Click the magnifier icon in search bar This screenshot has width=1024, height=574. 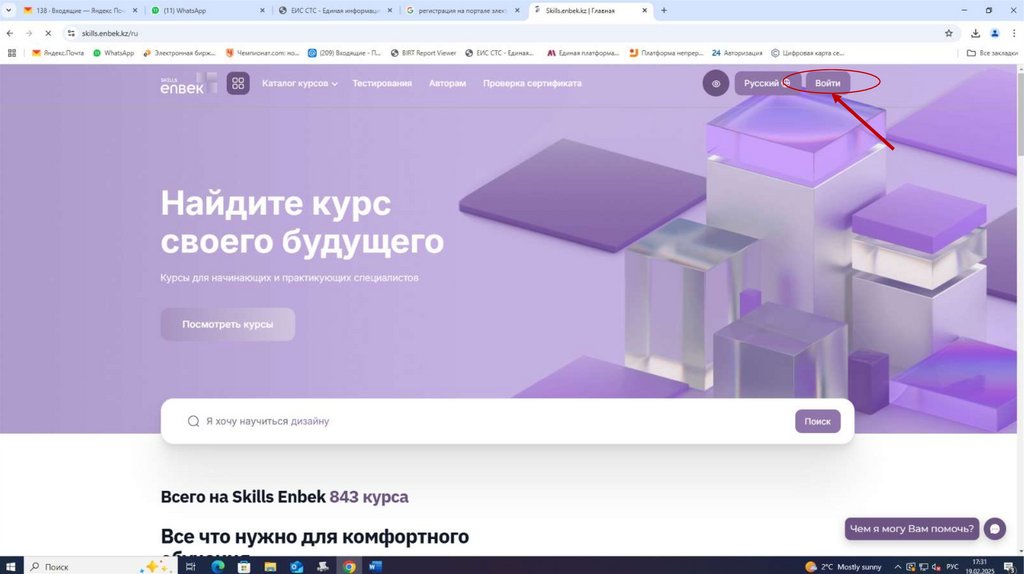tap(193, 421)
